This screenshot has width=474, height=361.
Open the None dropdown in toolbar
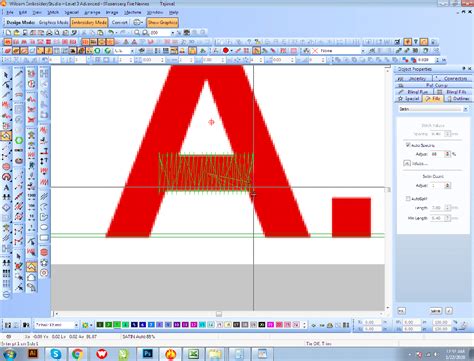(x=363, y=51)
